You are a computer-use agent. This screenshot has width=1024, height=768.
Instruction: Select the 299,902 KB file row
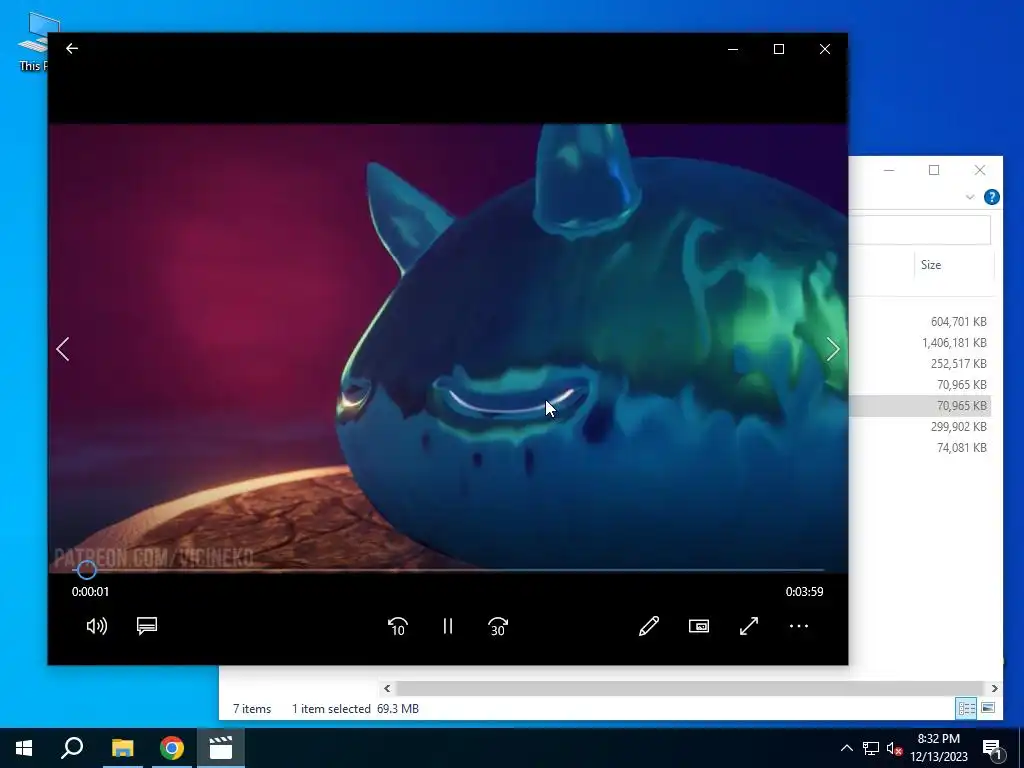(x=920, y=426)
